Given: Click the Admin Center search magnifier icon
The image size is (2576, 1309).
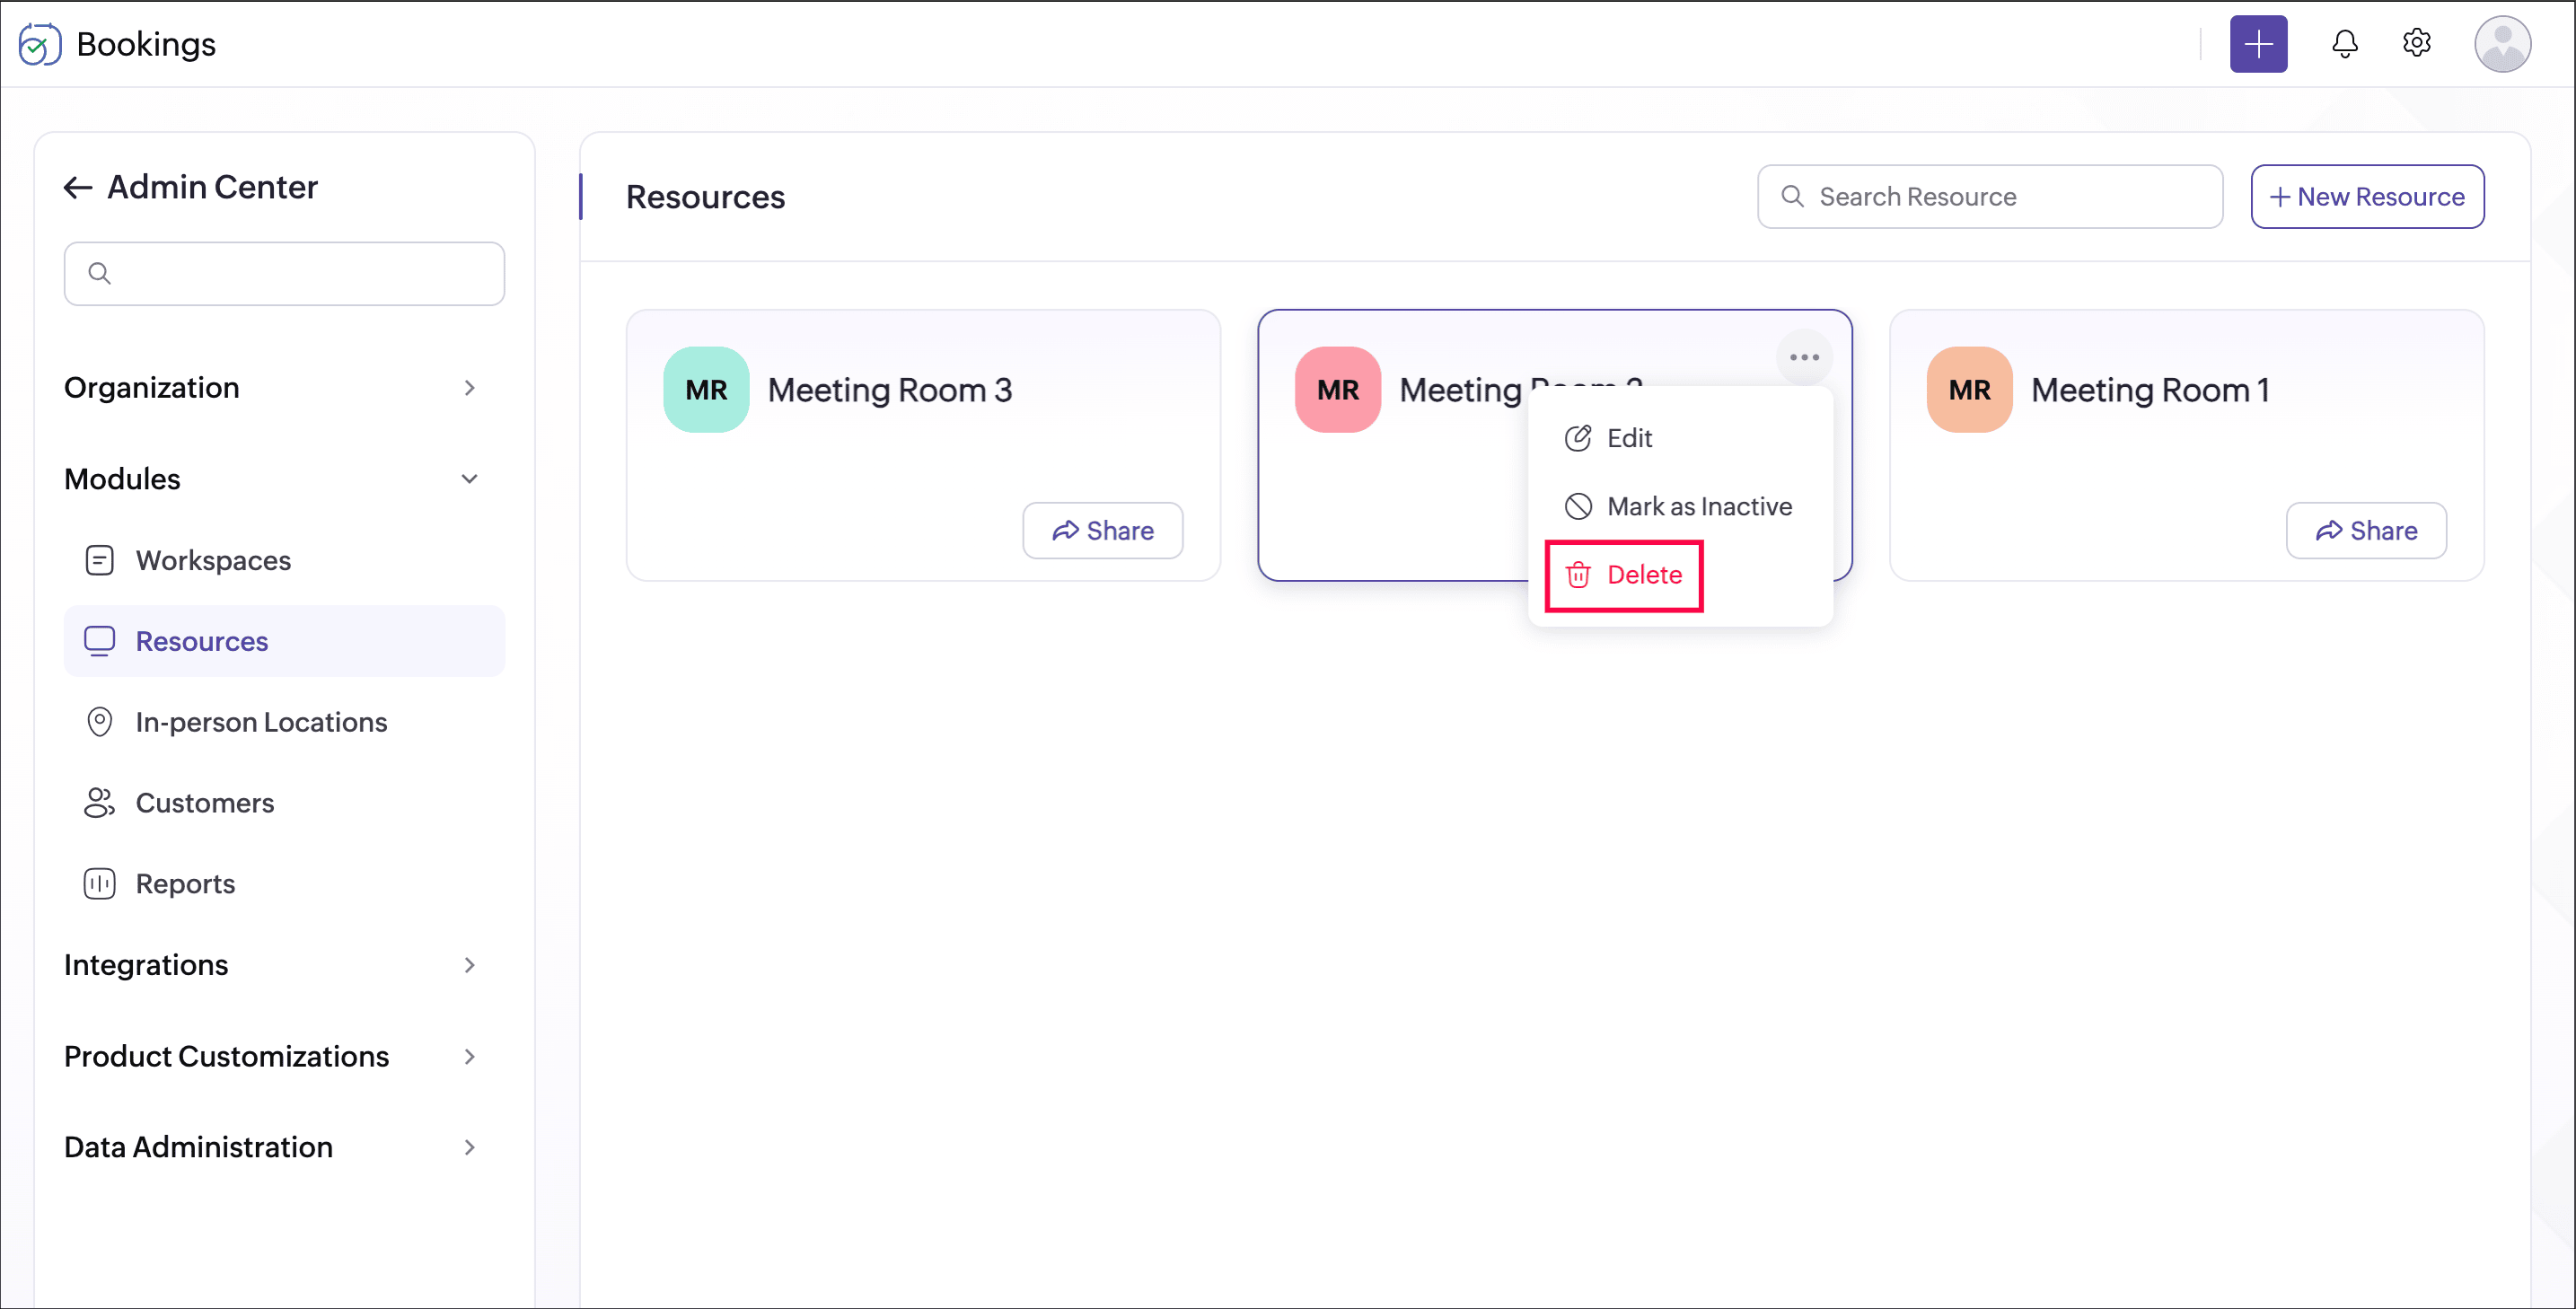Looking at the screenshot, I should 99,273.
